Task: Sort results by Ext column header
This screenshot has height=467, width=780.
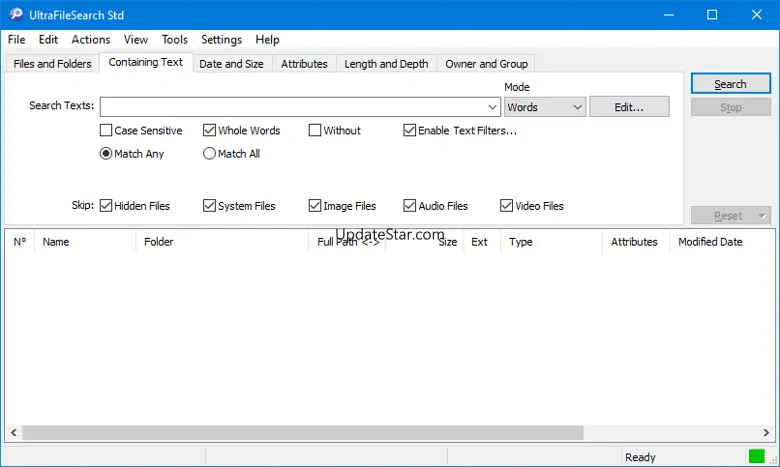Action: 482,242
